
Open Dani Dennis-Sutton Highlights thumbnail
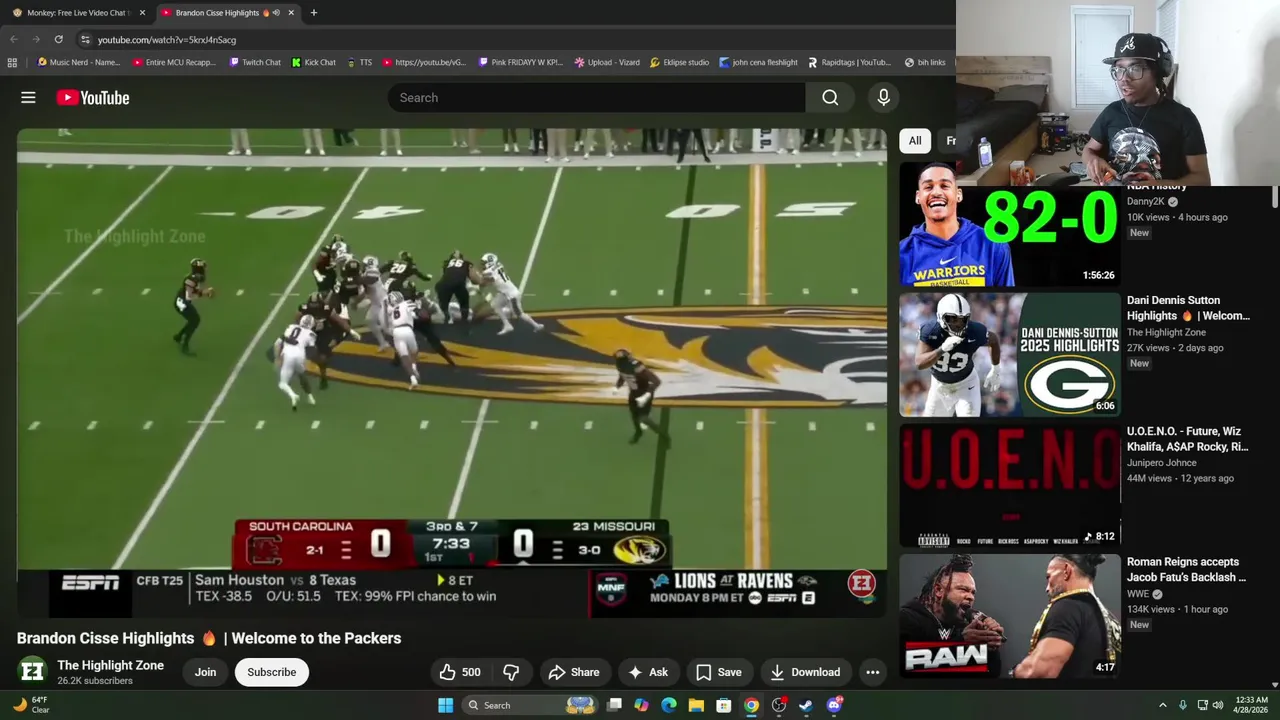coord(1010,354)
